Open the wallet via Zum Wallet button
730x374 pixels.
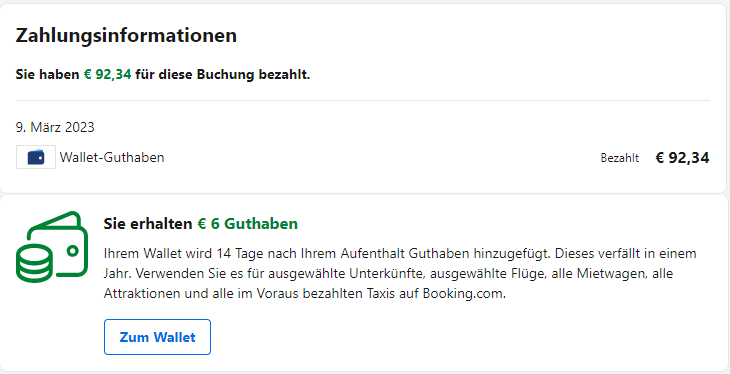tap(157, 337)
